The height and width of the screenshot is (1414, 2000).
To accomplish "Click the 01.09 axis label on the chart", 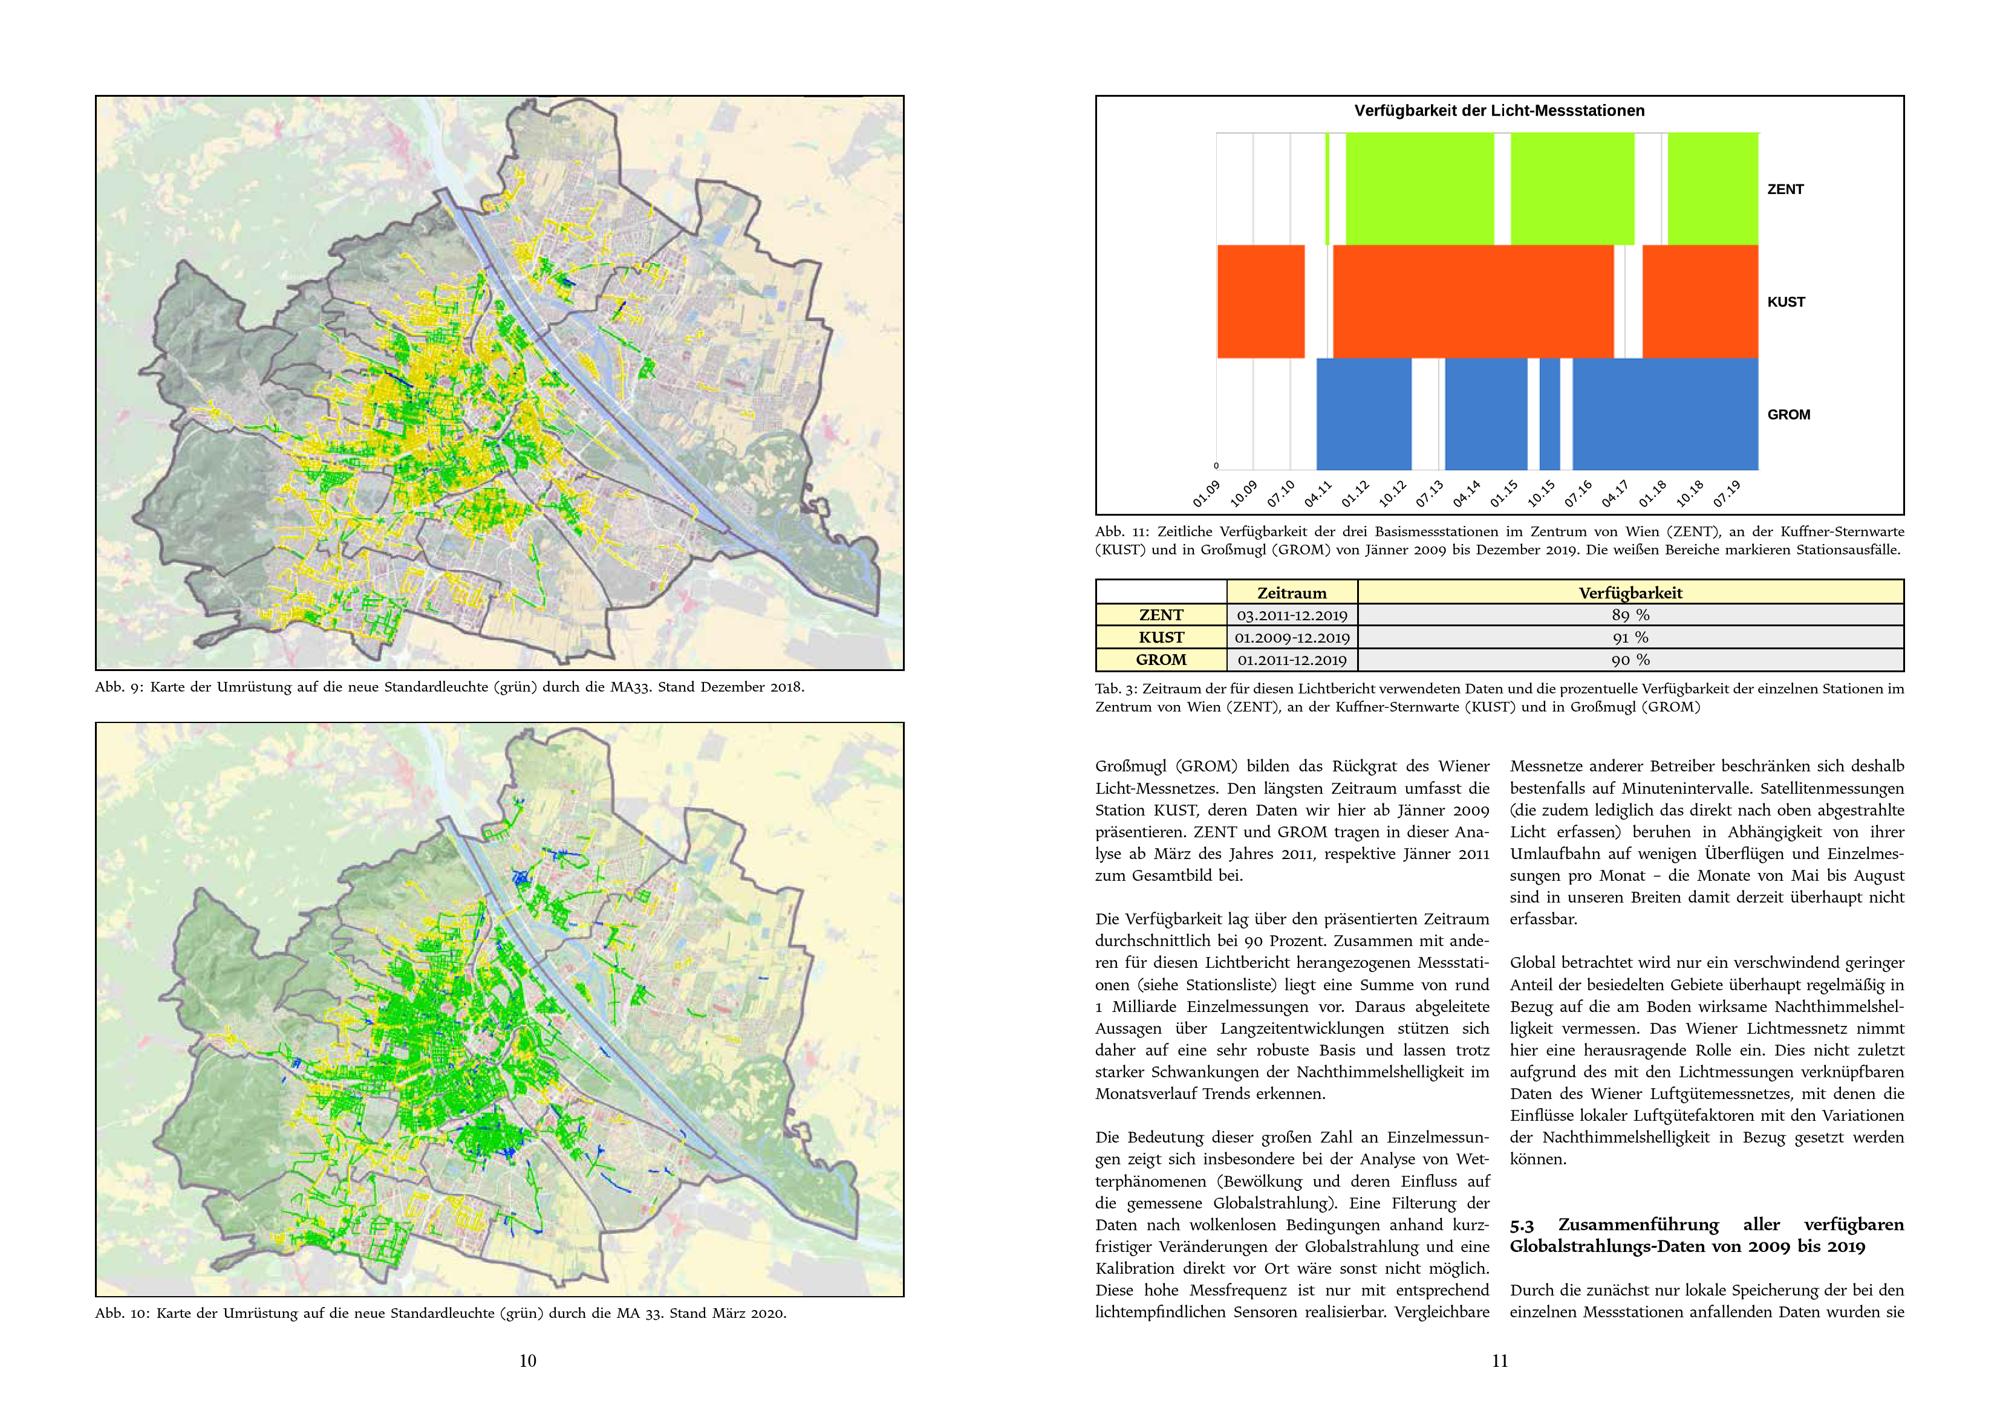I will point(1208,492).
